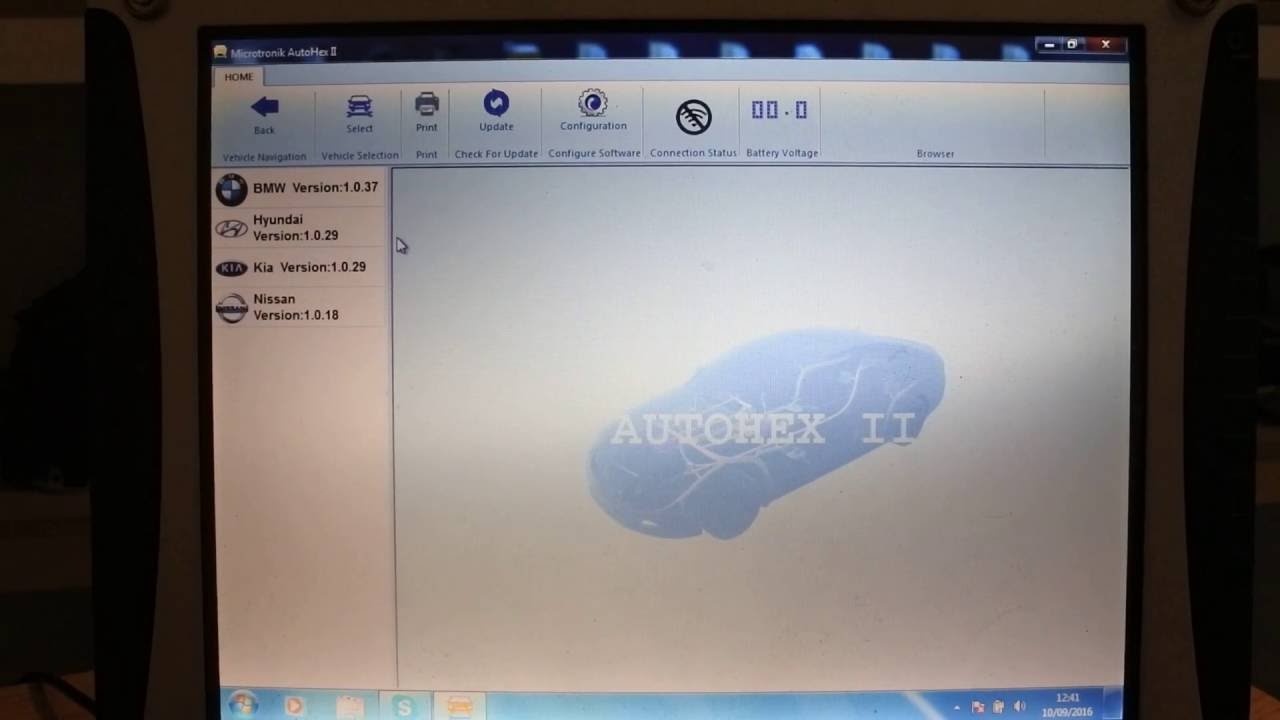
Task: Click the Vehicle Selection label
Action: 360,156
